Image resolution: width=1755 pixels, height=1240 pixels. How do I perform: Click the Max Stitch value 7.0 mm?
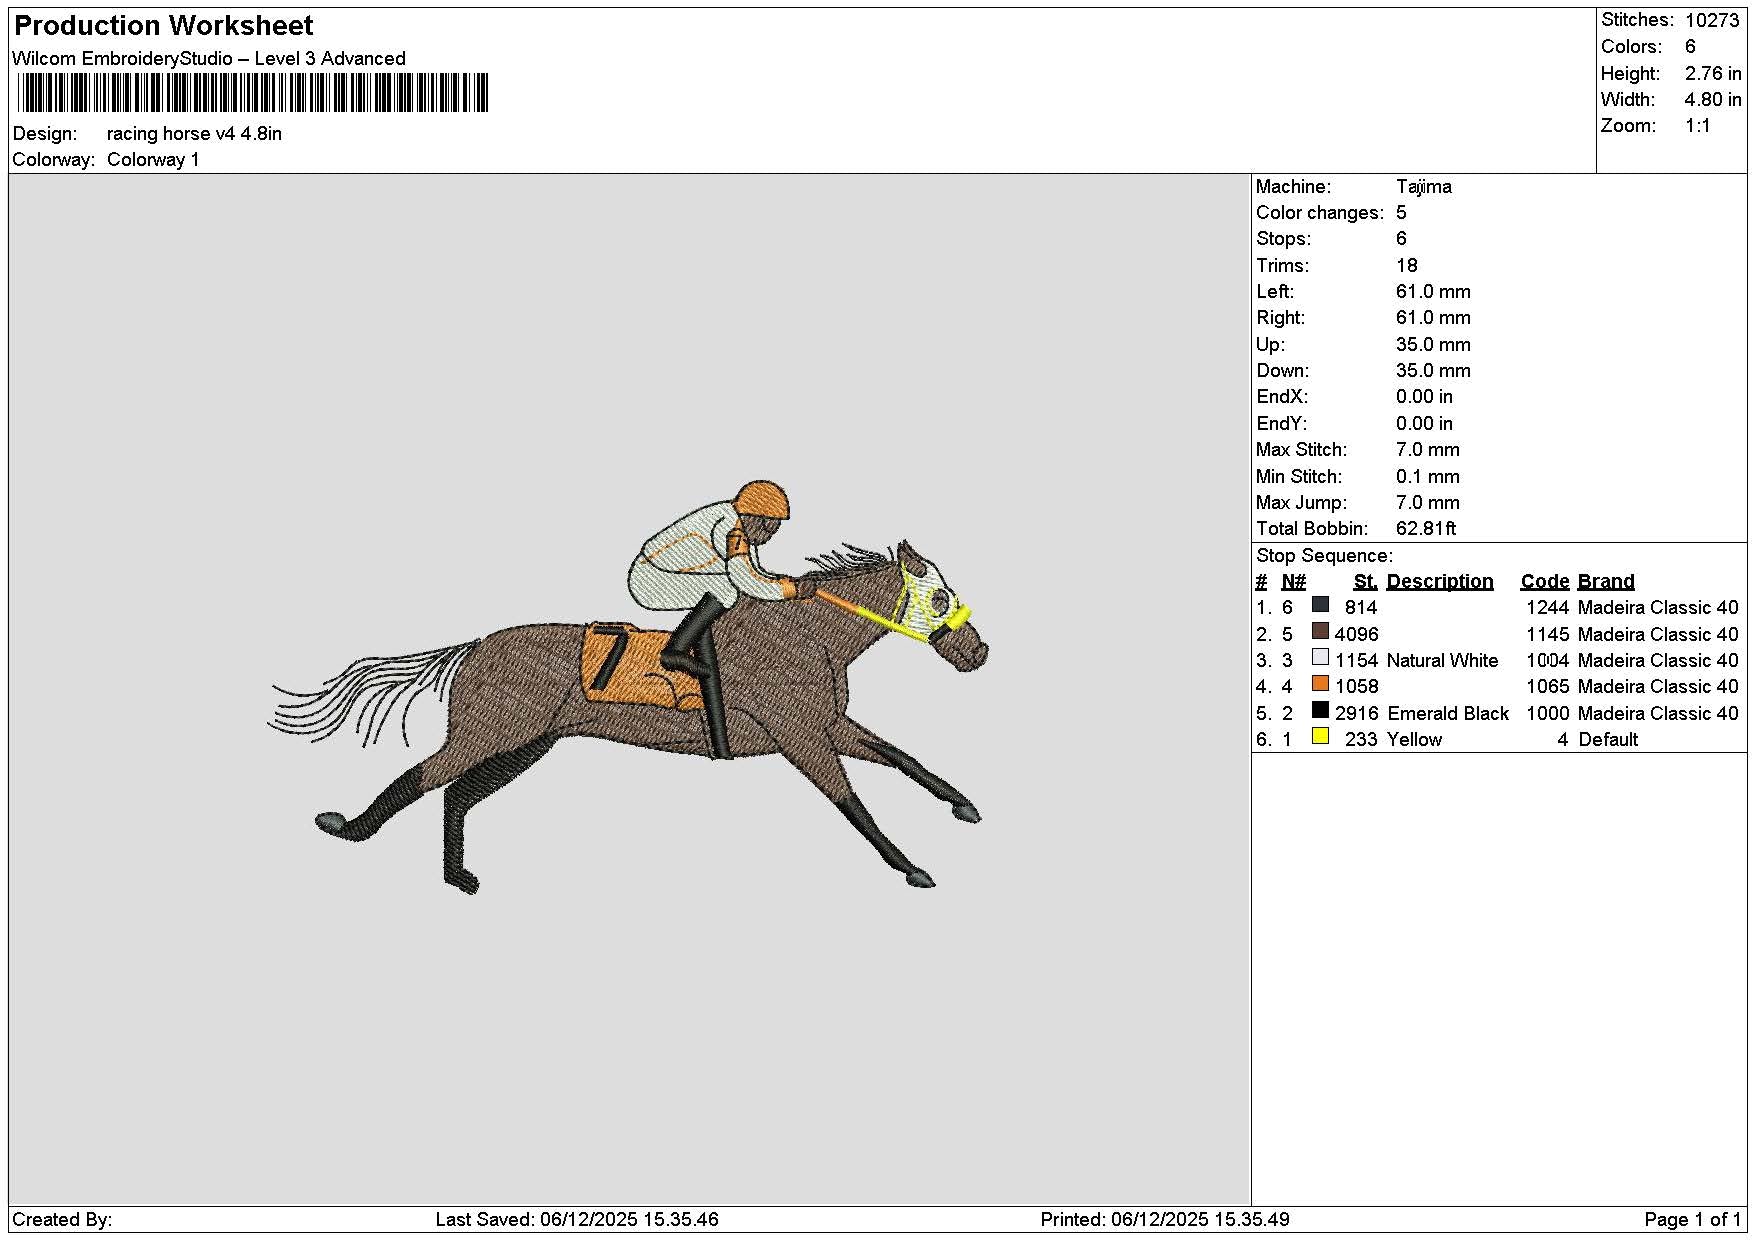click(x=1428, y=449)
